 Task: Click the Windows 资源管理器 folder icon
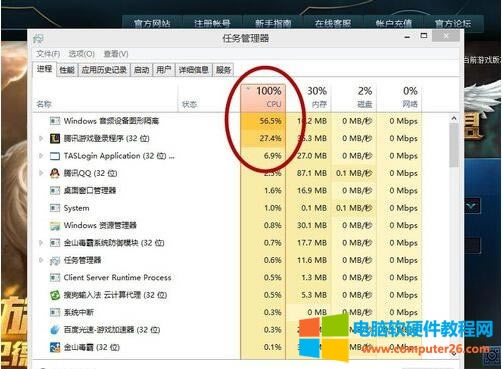[55, 226]
